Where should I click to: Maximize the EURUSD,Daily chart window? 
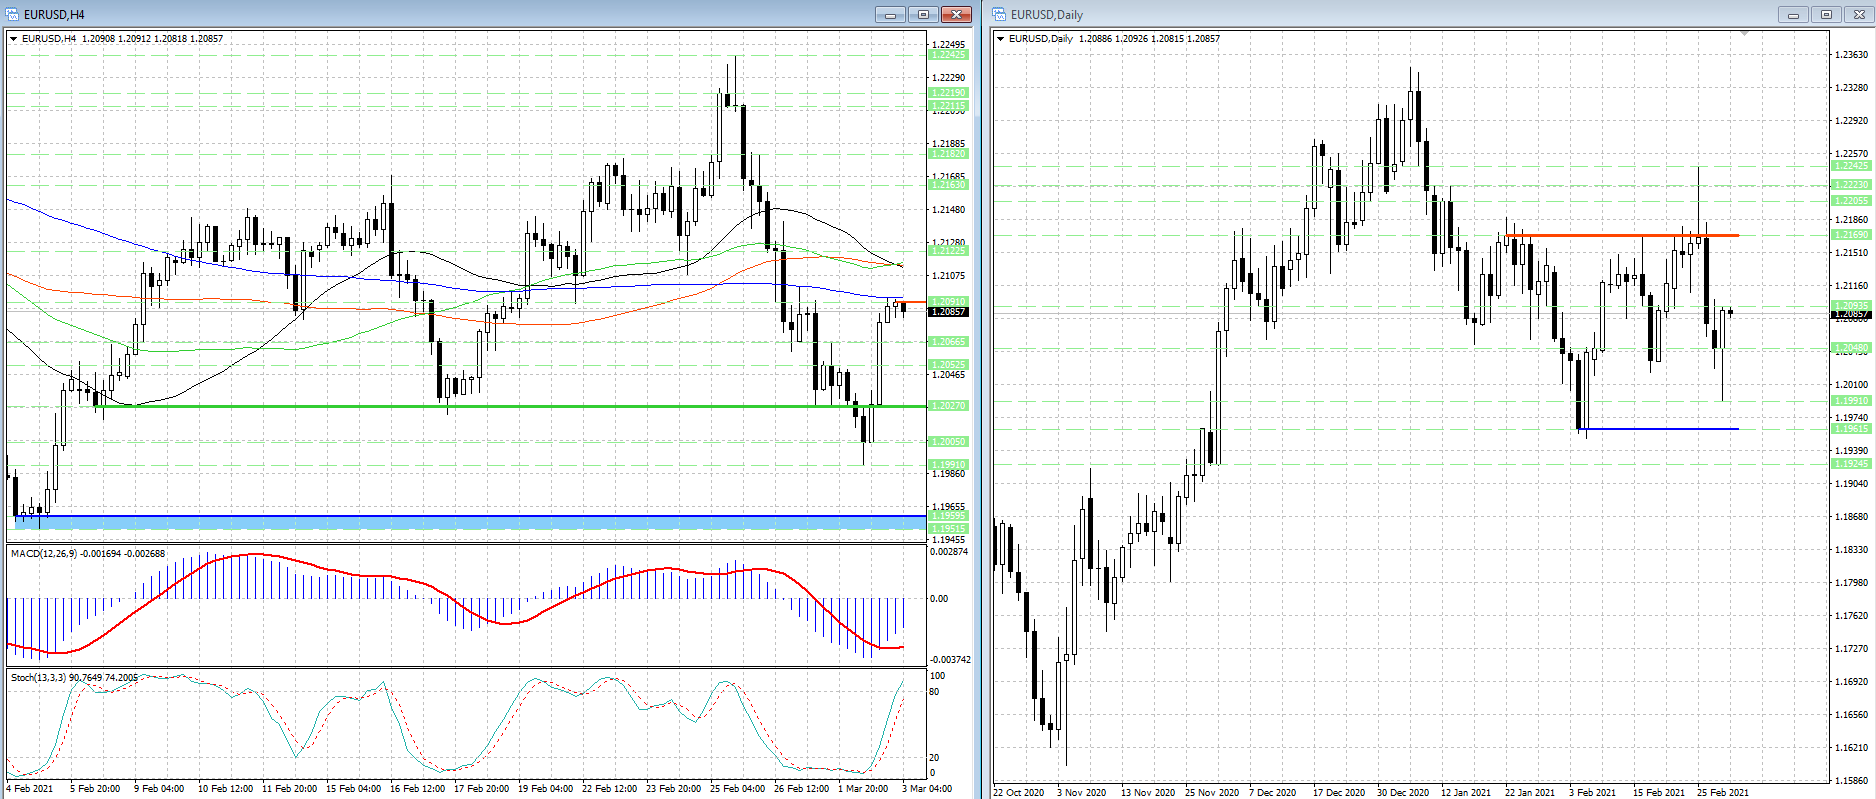1826,14
